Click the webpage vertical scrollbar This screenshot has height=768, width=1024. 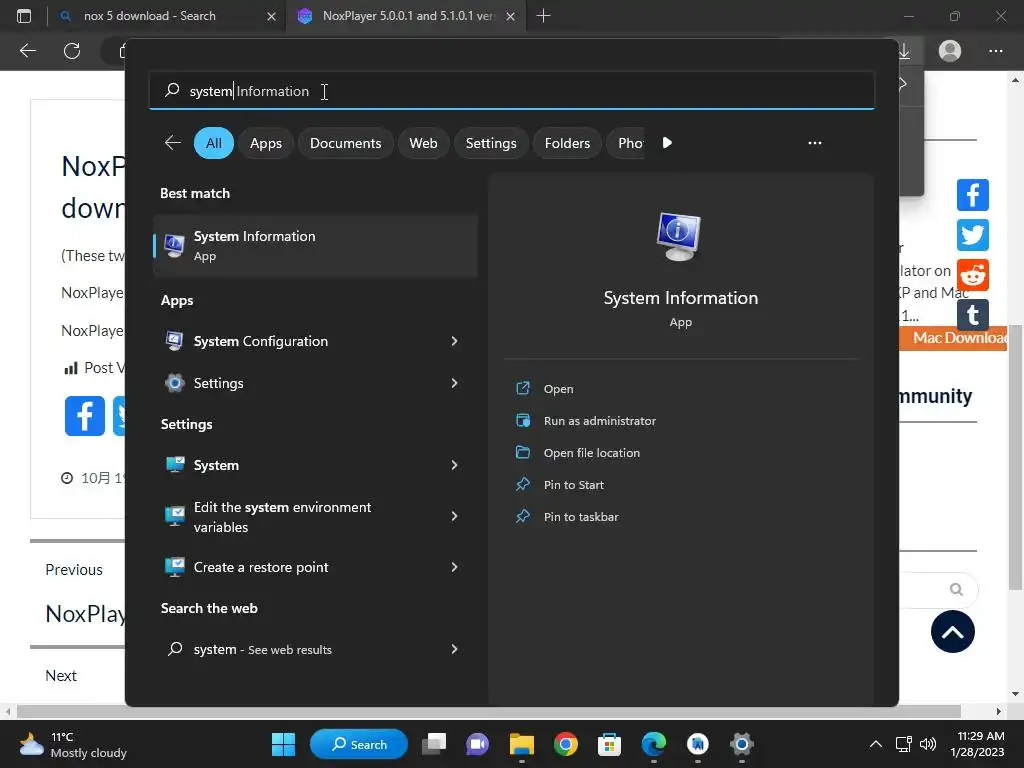(1015, 457)
